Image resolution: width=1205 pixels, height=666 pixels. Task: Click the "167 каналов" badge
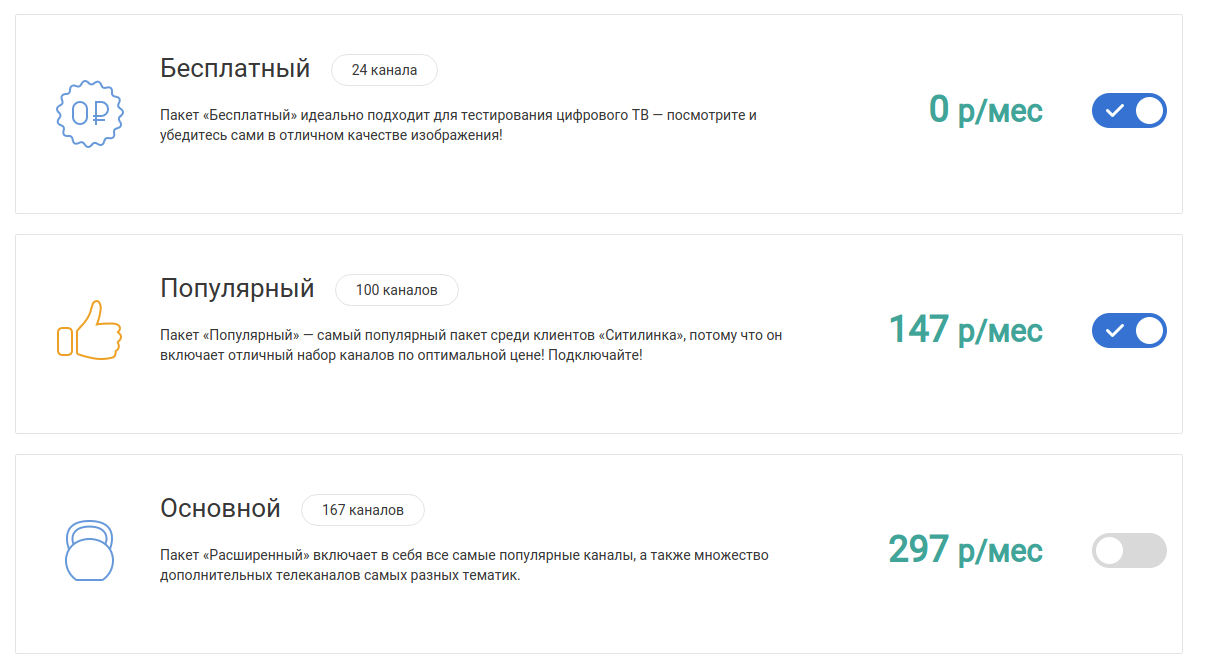362,510
